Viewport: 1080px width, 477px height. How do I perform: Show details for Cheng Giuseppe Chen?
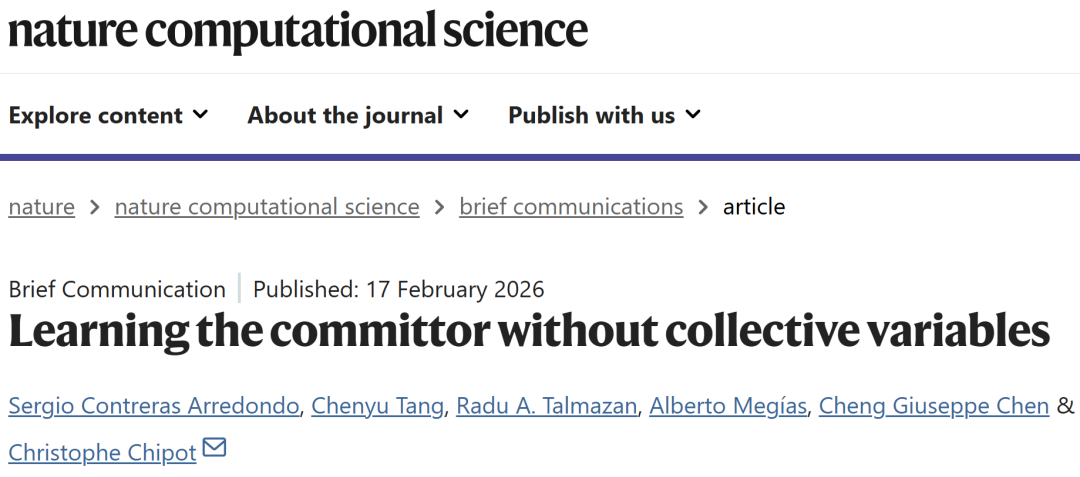934,406
